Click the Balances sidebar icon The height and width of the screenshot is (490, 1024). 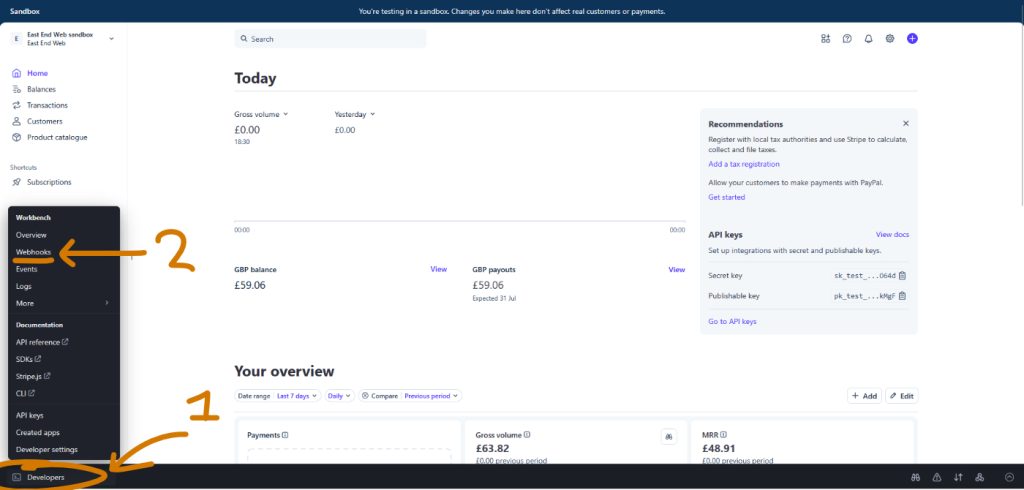coord(17,90)
